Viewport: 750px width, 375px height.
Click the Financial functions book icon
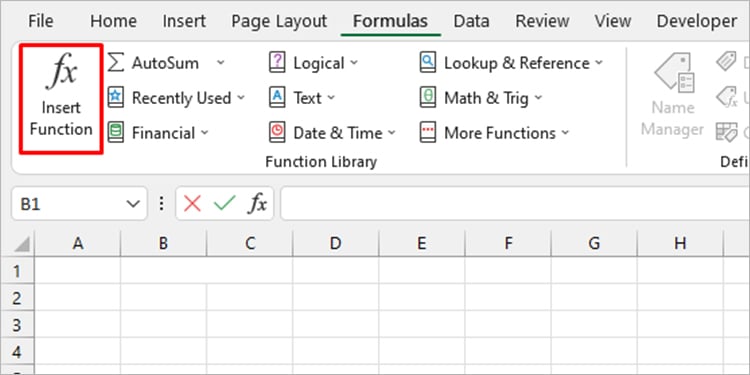(x=116, y=132)
